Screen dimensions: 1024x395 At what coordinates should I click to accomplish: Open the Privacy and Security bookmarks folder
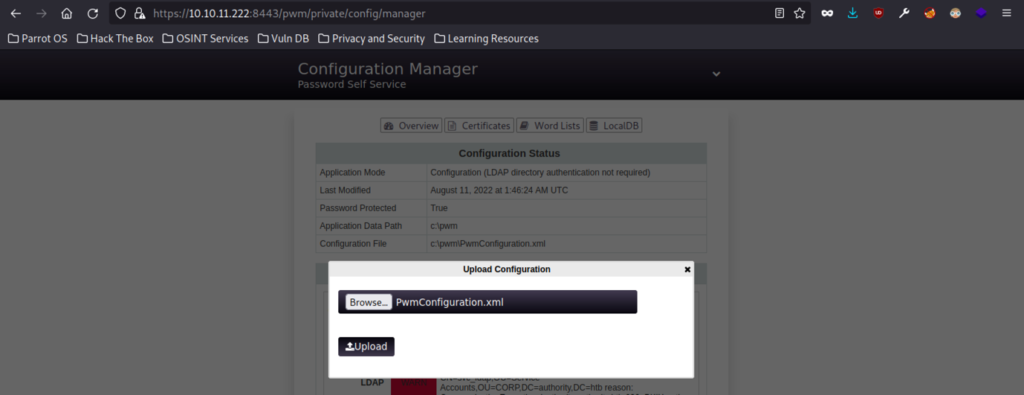[371, 39]
